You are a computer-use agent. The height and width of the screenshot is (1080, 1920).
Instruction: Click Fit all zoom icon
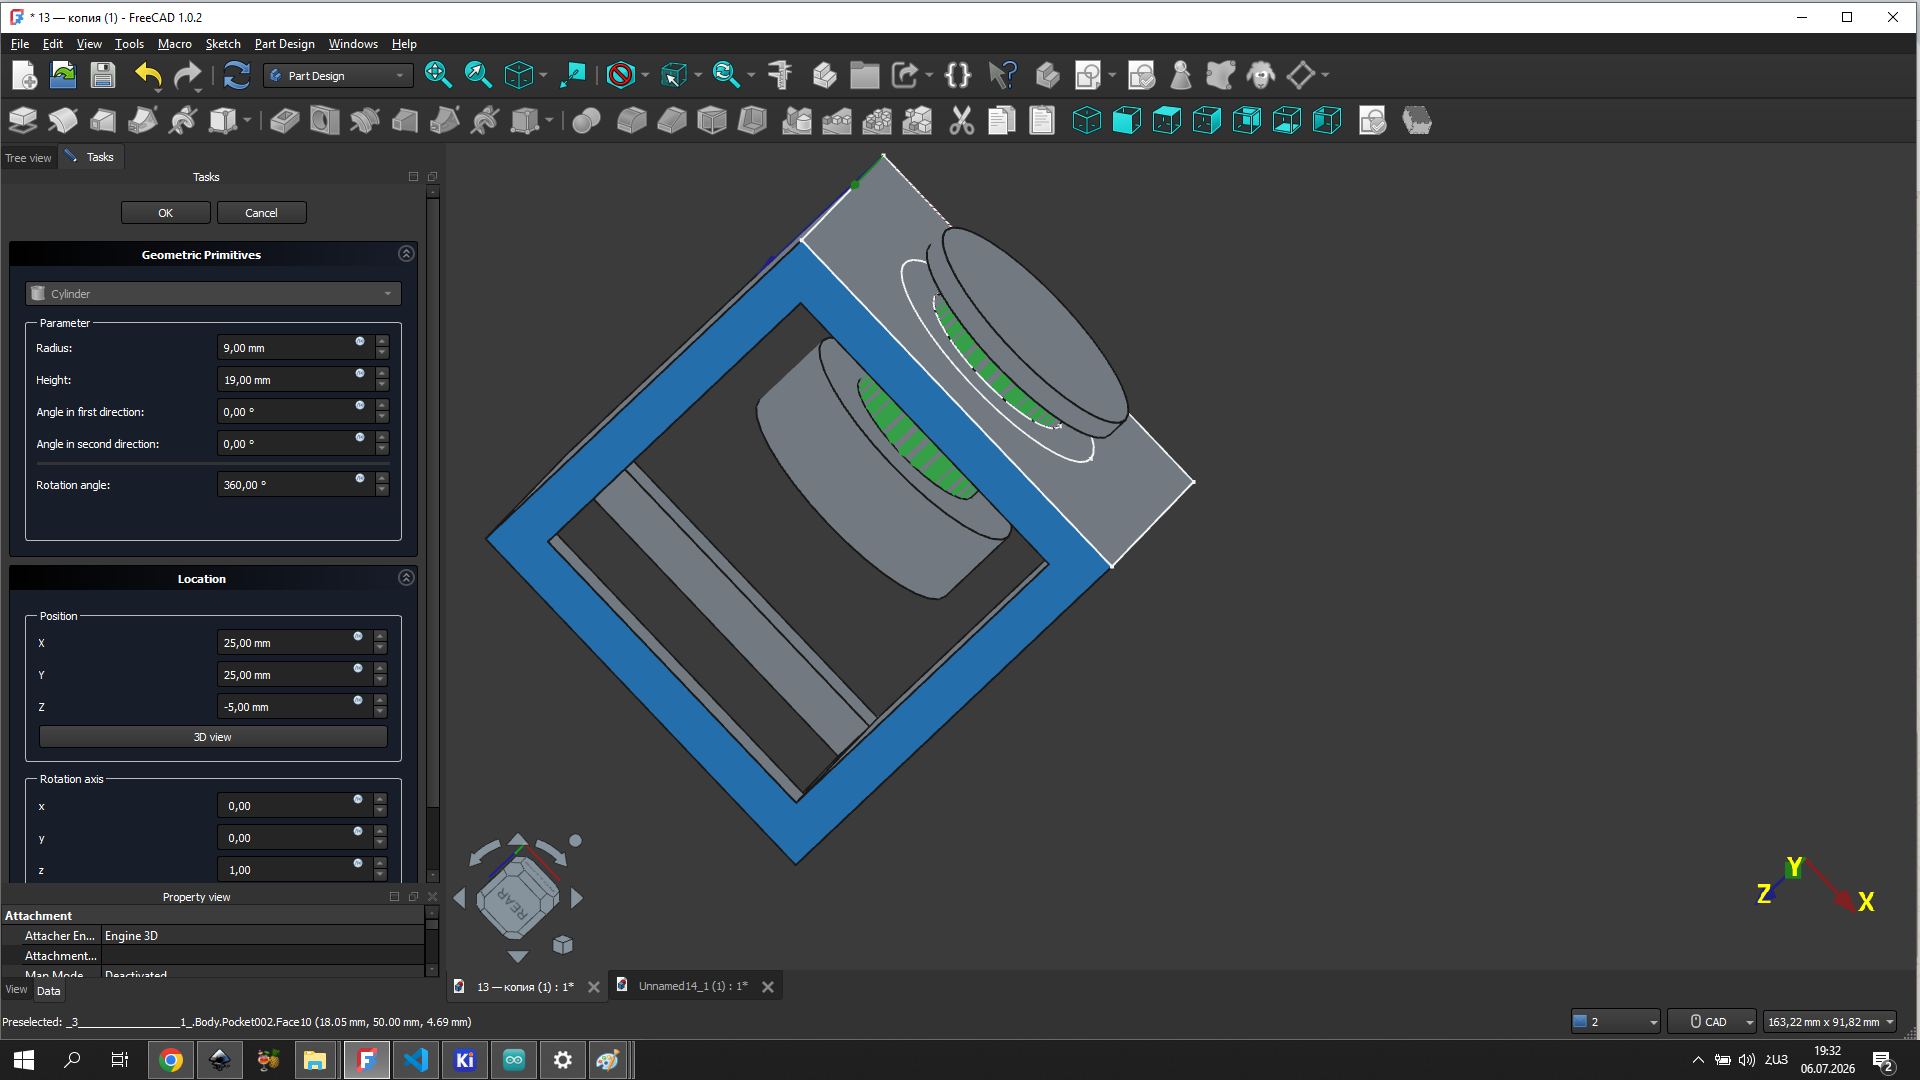coord(437,75)
